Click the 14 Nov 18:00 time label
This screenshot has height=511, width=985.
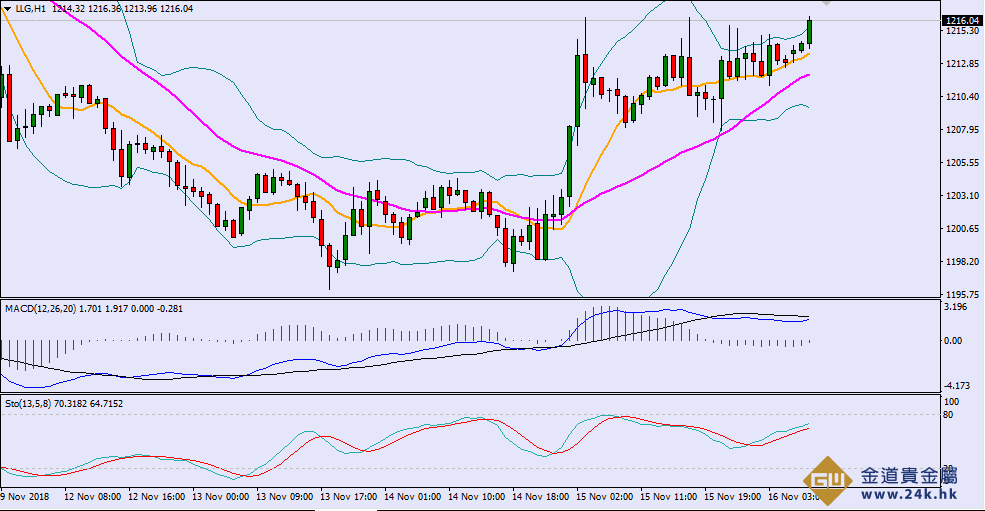pyautogui.click(x=541, y=495)
